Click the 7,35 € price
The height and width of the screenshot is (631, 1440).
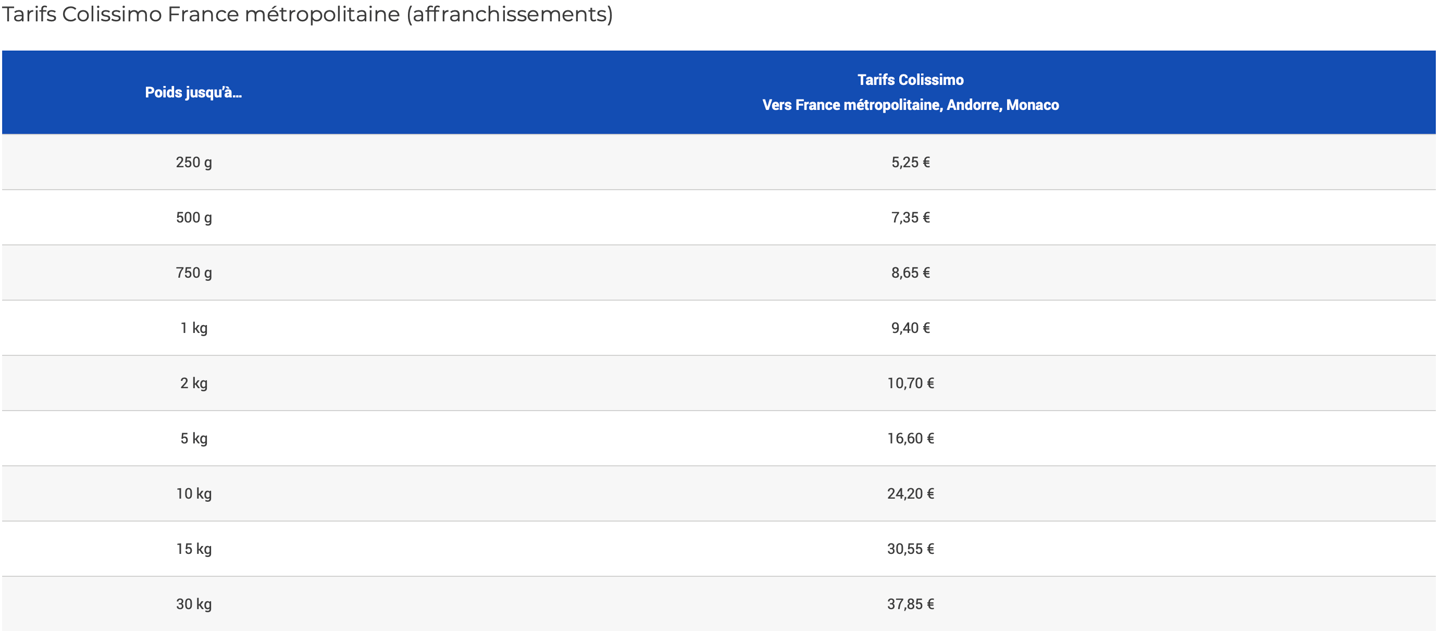pos(910,217)
